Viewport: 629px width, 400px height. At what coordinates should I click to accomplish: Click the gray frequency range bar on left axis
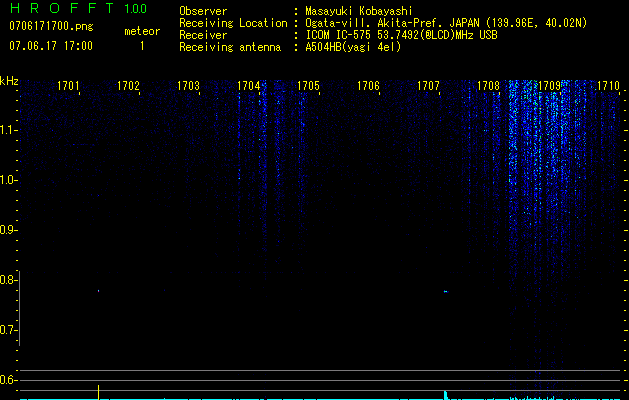[x=19, y=309]
